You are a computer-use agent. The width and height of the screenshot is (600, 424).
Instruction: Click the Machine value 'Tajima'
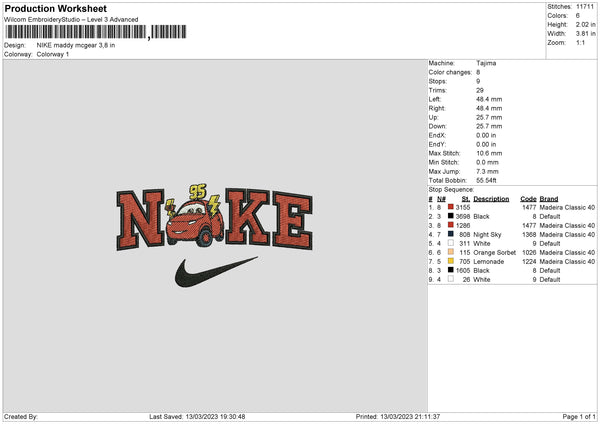(486, 63)
